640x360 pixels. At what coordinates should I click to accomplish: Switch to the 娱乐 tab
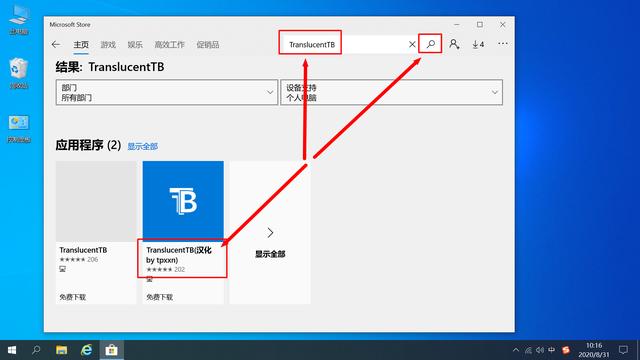pos(135,44)
